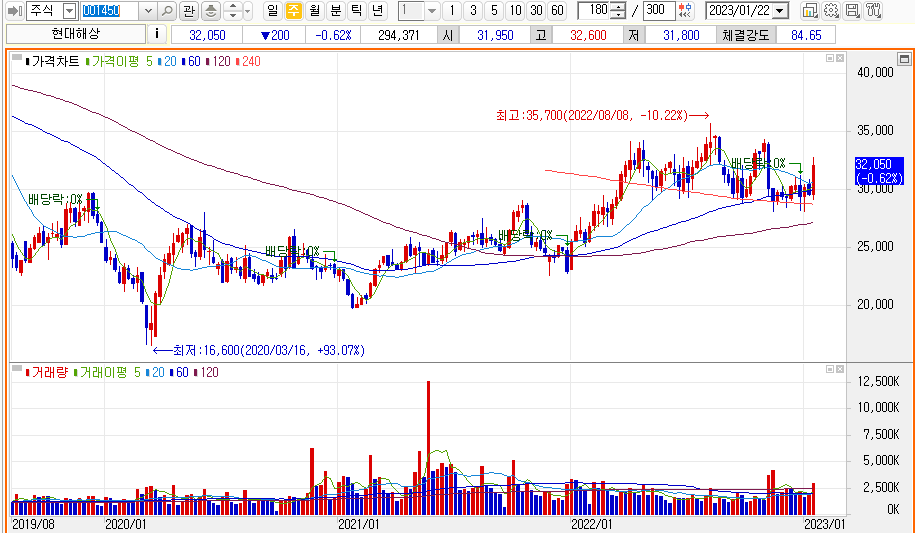This screenshot has height=533, width=915.
Task: Select the 분 minute period button
Action: (336, 11)
